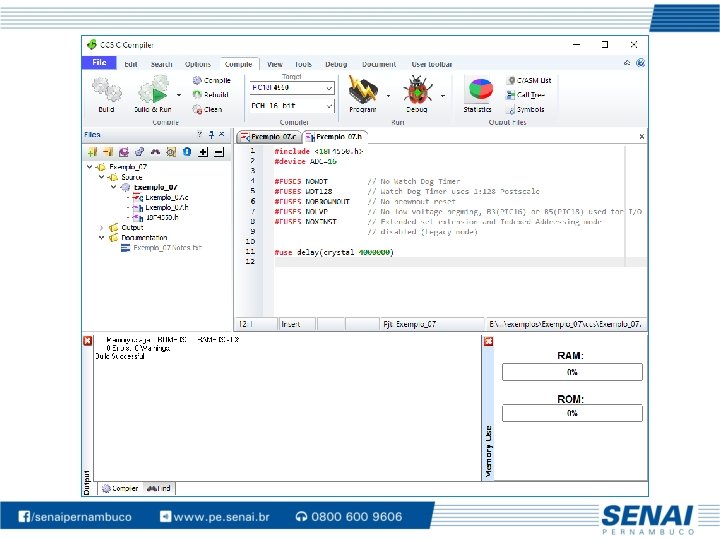Switch to Exemplo_07.h editor tab
Screen dimensions: 720x540
(334, 137)
